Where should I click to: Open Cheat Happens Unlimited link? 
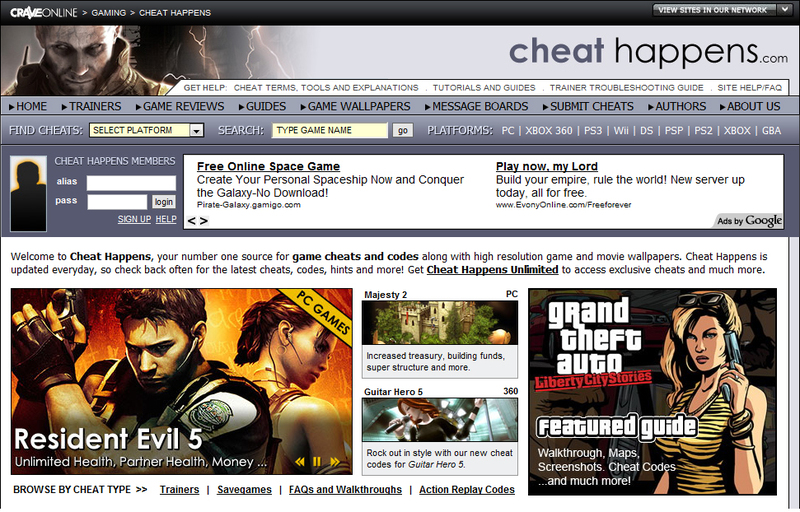tap(492, 270)
